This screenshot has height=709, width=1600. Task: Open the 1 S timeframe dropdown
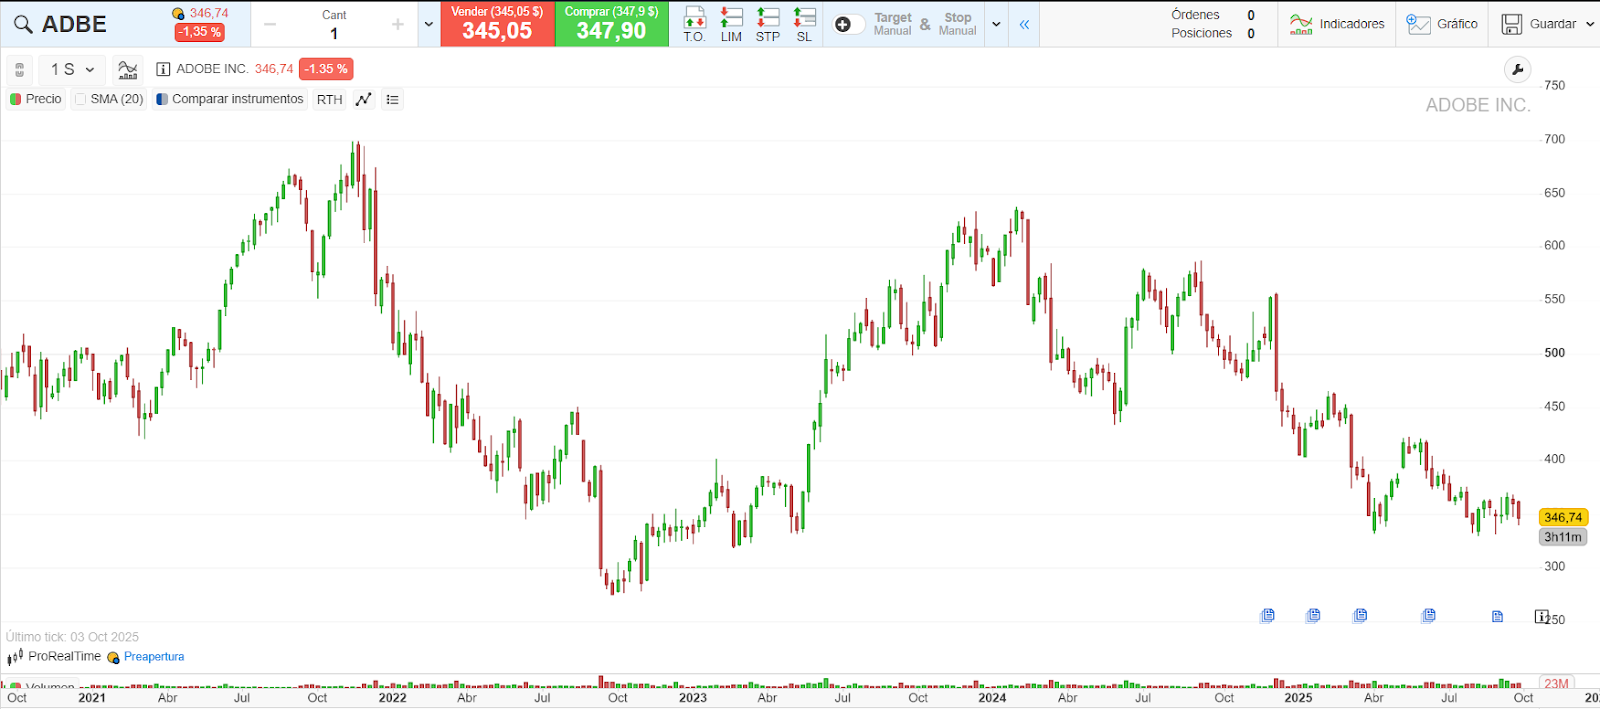point(72,69)
